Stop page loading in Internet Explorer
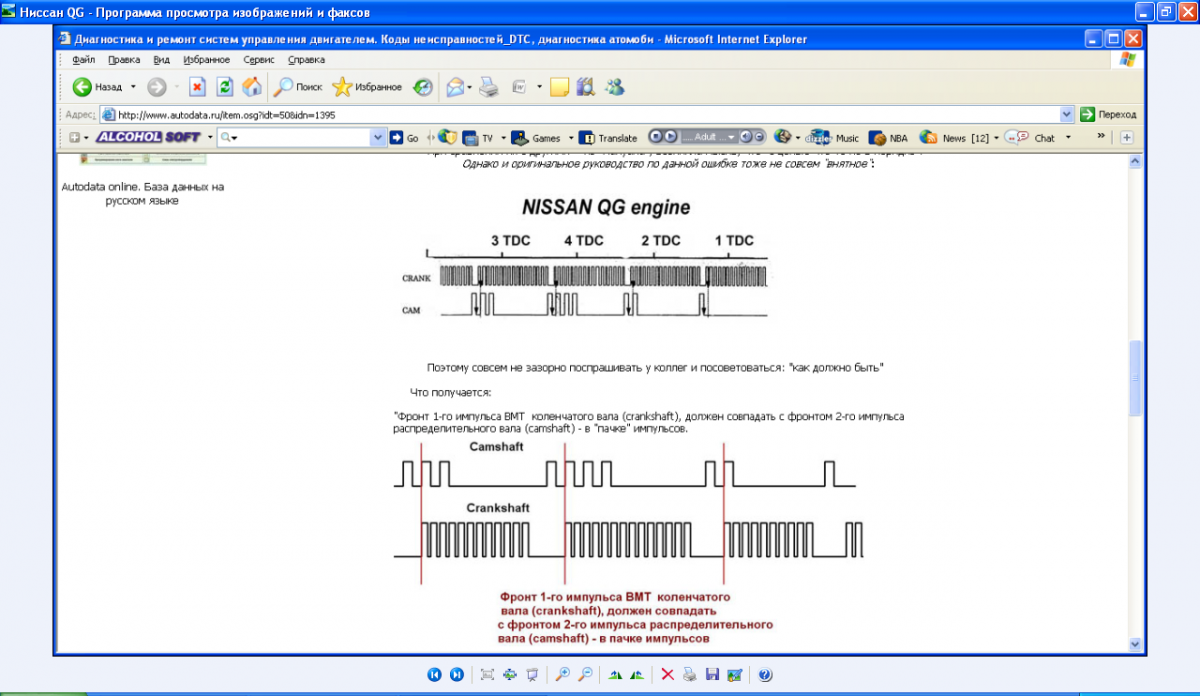The width and height of the screenshot is (1200, 696). [x=197, y=87]
